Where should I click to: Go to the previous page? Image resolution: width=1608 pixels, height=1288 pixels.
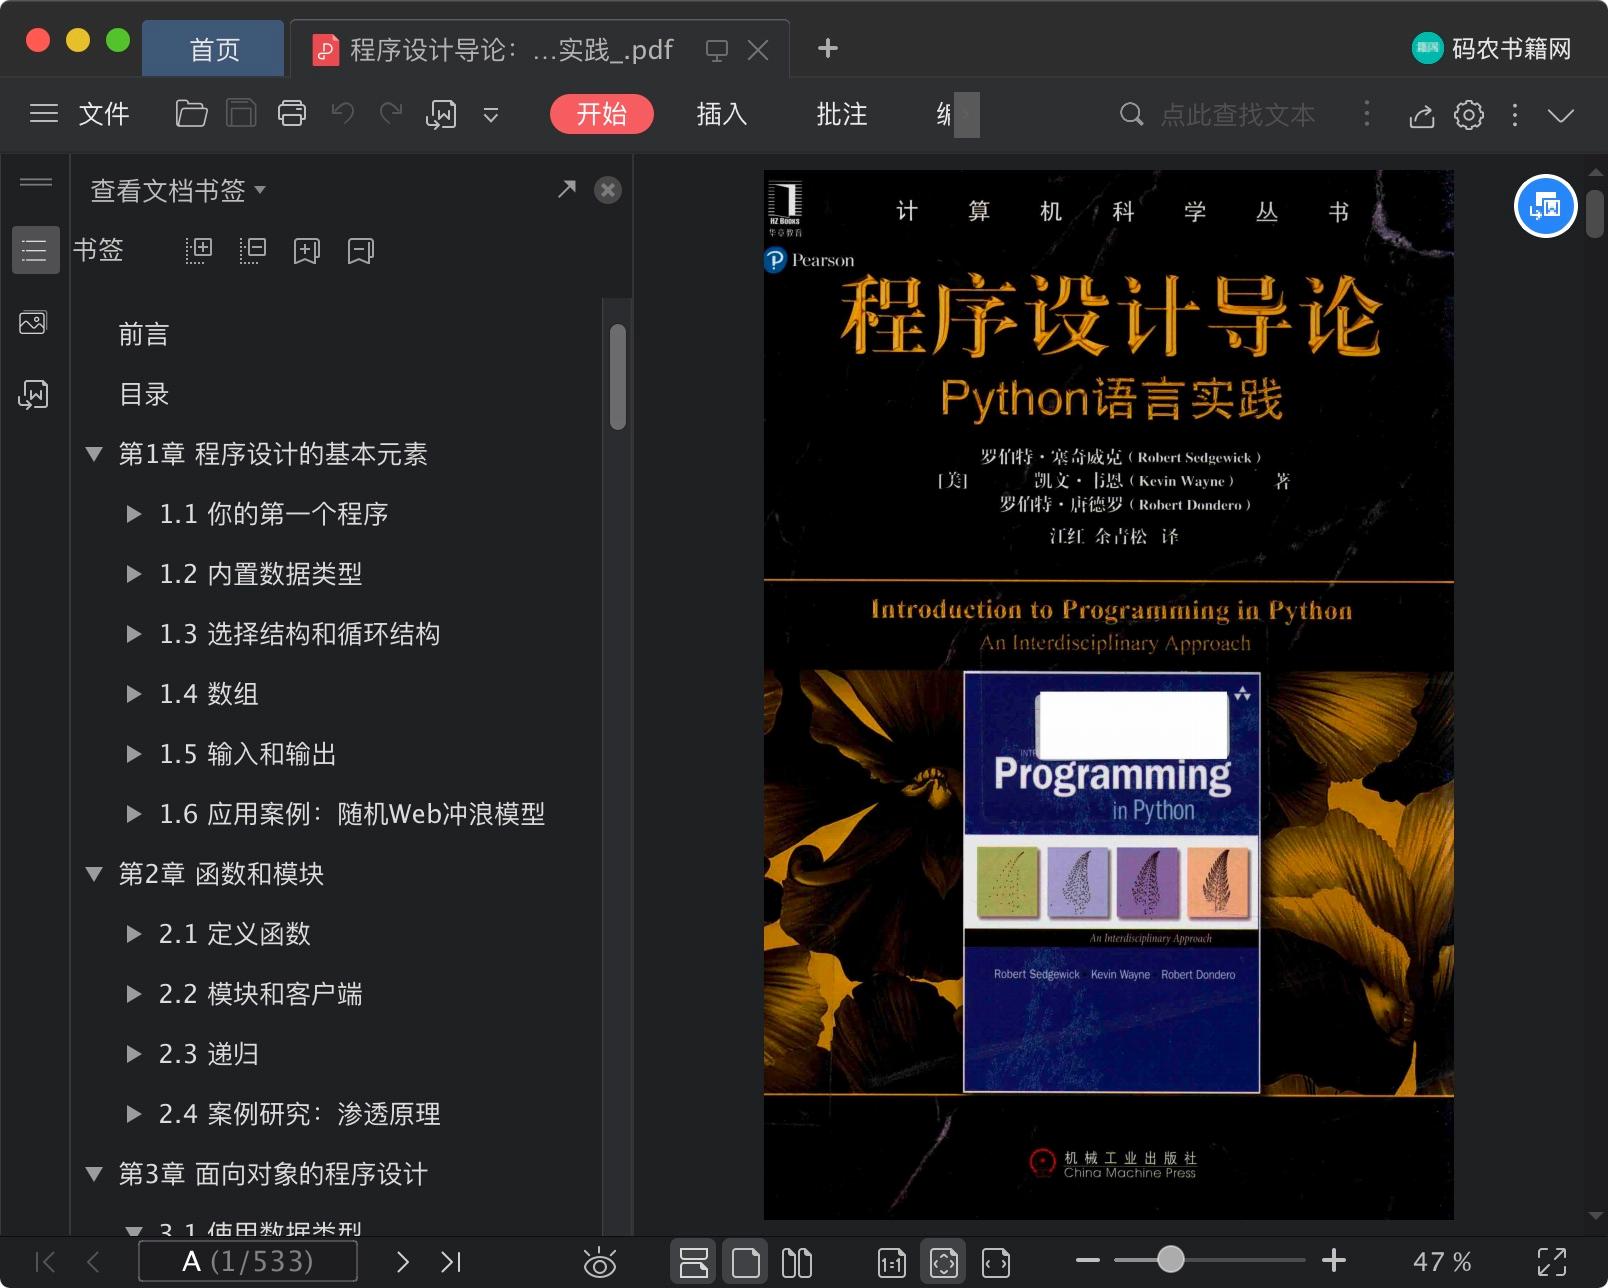[x=93, y=1262]
